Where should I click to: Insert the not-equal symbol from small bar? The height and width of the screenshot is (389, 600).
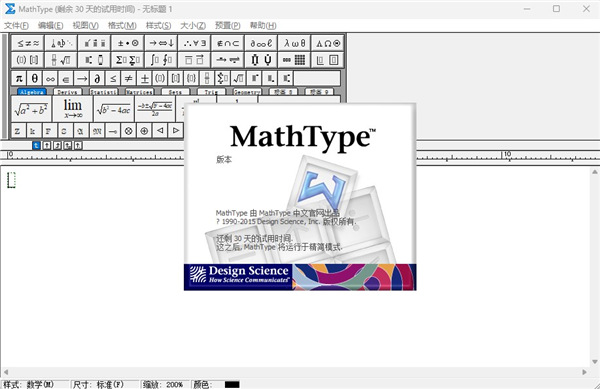click(129, 78)
